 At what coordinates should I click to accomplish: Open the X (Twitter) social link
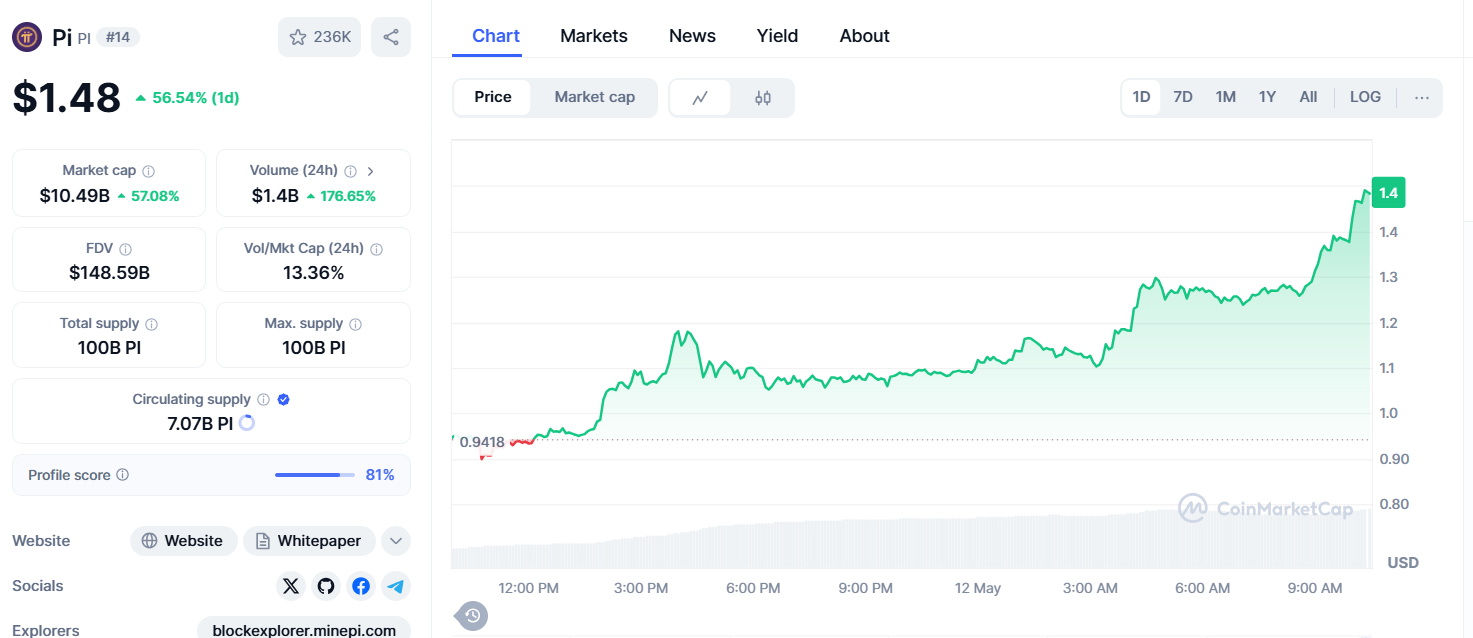click(x=291, y=586)
